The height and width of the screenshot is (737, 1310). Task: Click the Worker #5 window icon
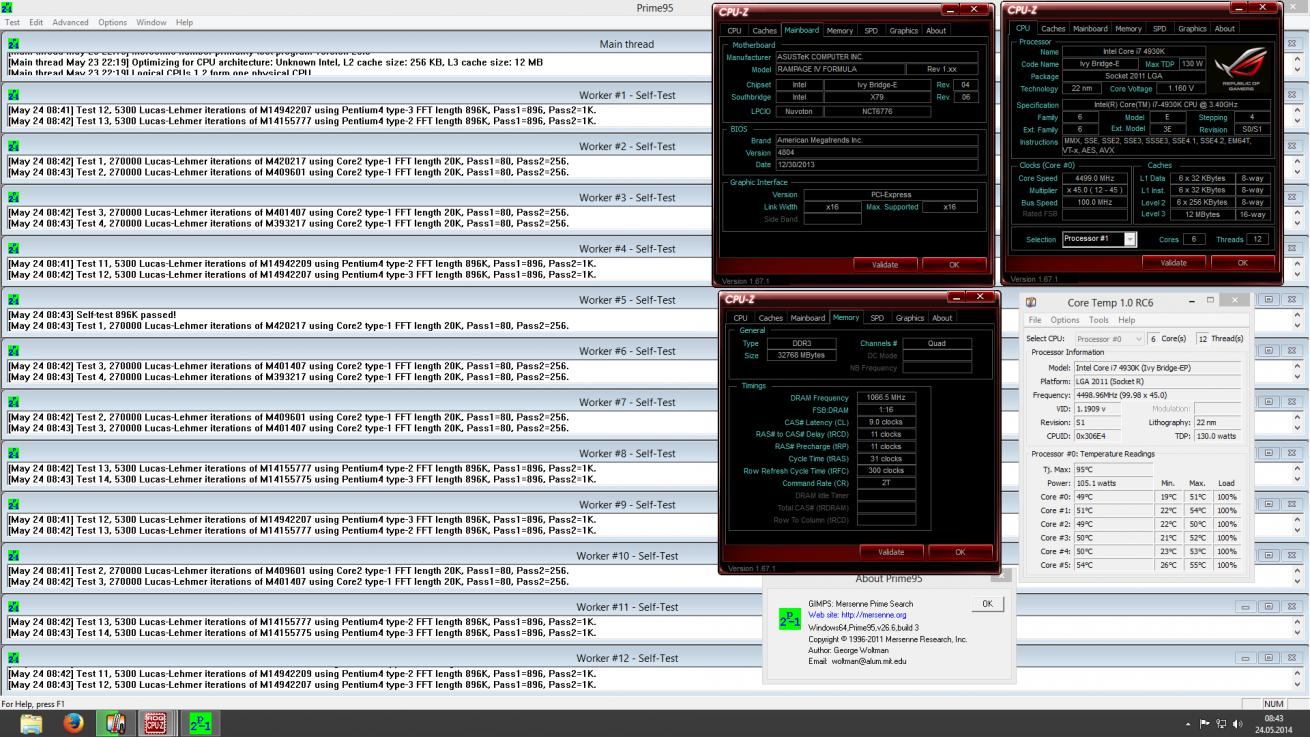pyautogui.click(x=13, y=299)
